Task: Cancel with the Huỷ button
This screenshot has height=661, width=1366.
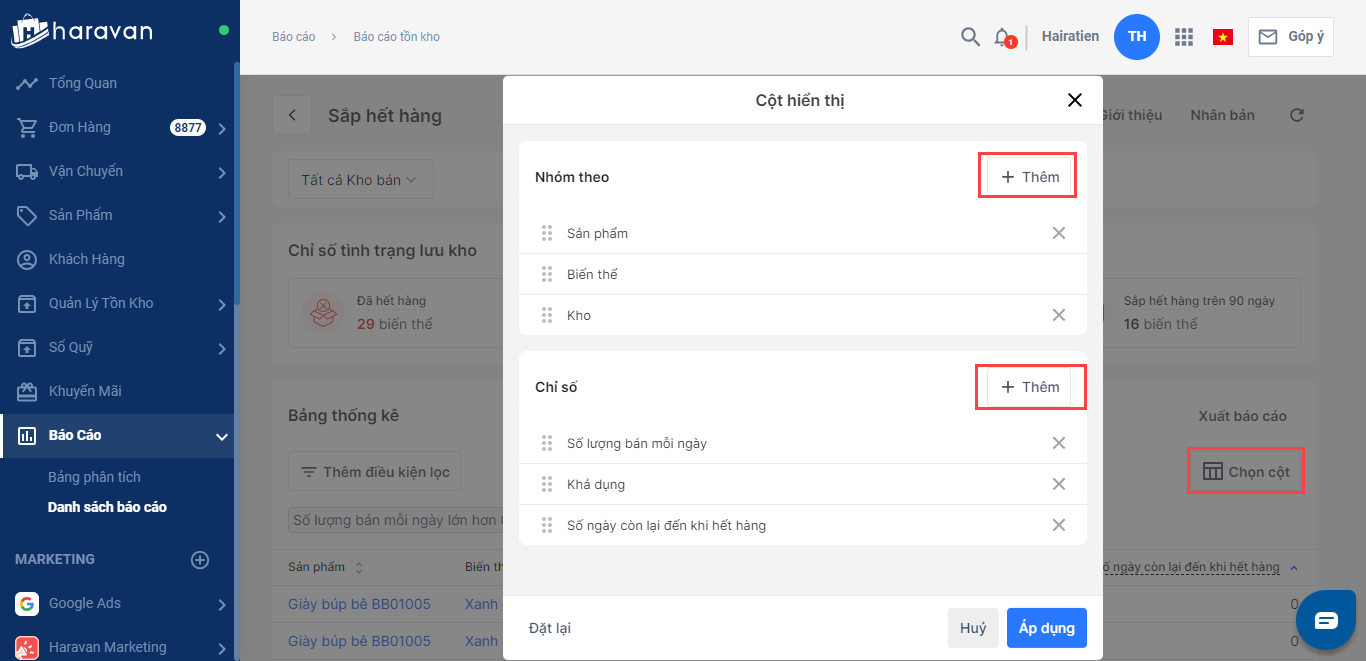Action: click(x=973, y=628)
